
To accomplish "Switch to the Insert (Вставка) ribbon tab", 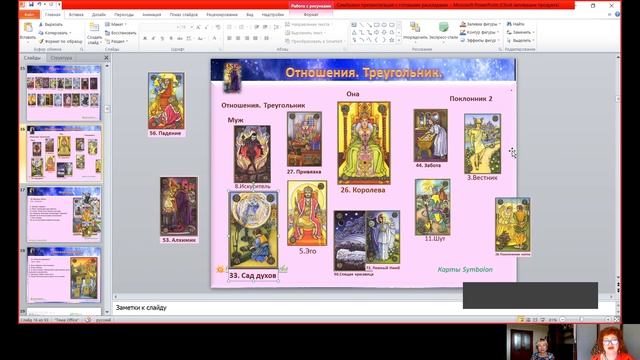I will coord(76,14).
